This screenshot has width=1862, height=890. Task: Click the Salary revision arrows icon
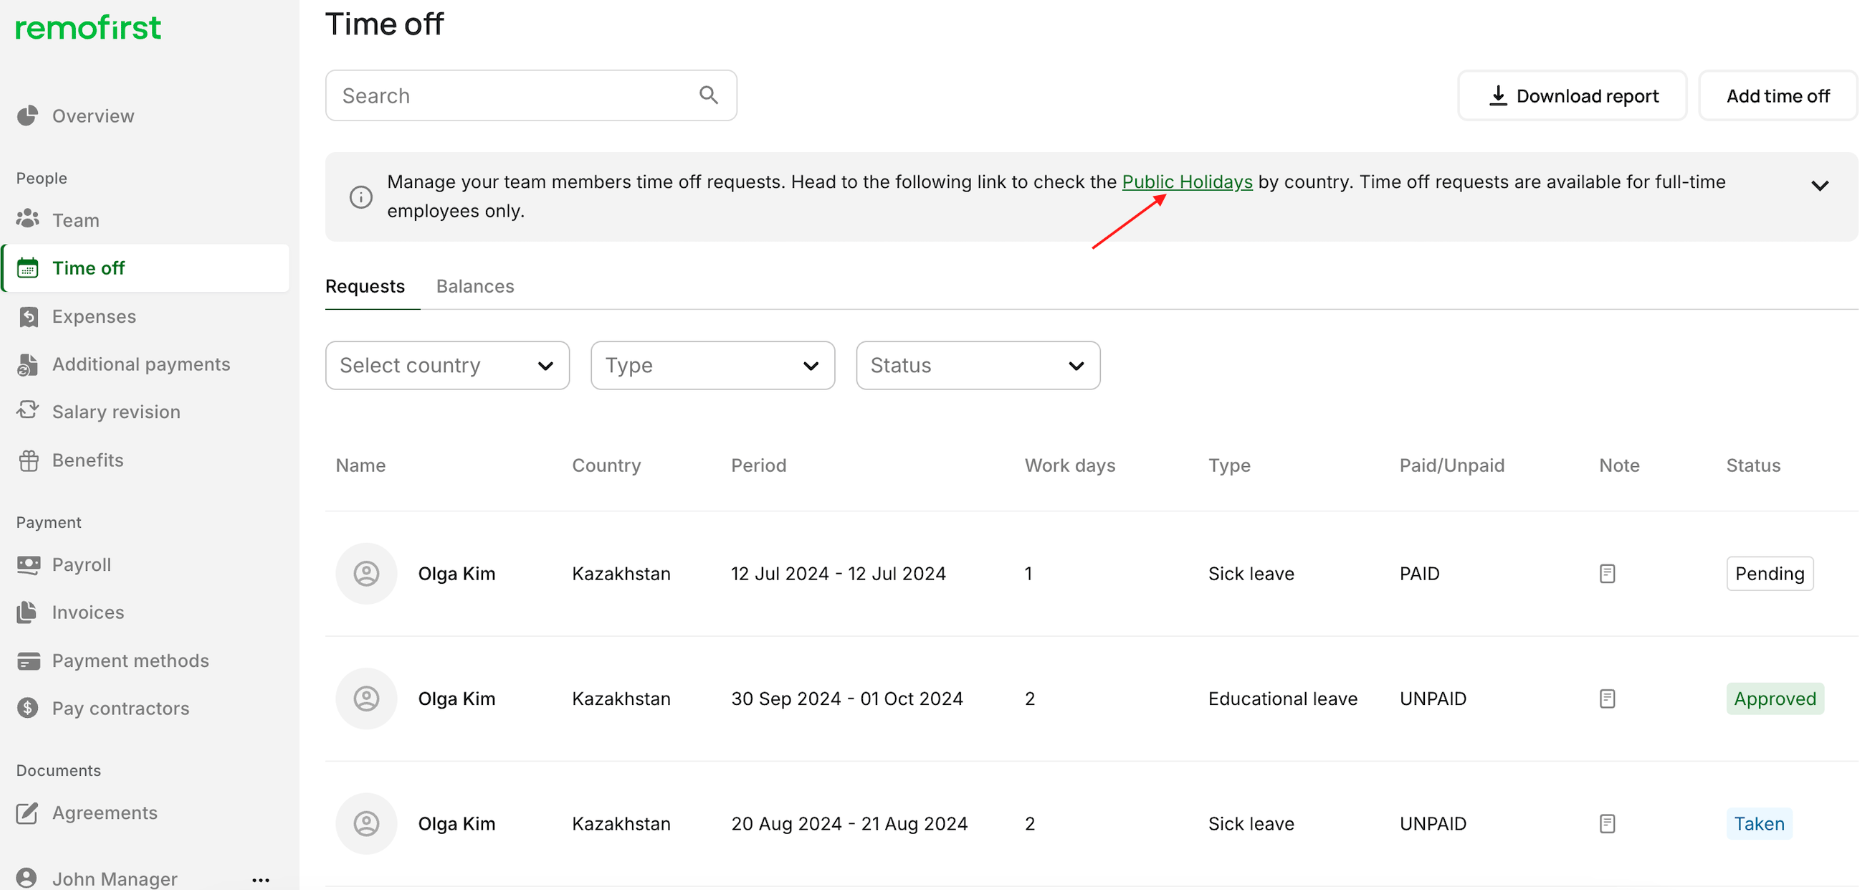pos(28,411)
